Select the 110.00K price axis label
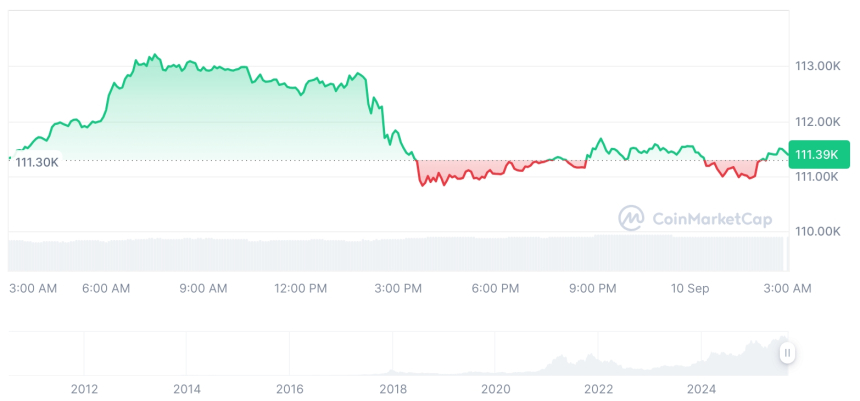 coord(817,231)
